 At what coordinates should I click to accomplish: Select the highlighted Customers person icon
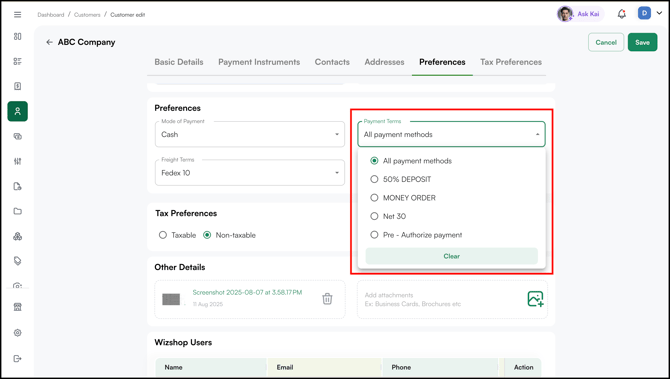click(18, 111)
